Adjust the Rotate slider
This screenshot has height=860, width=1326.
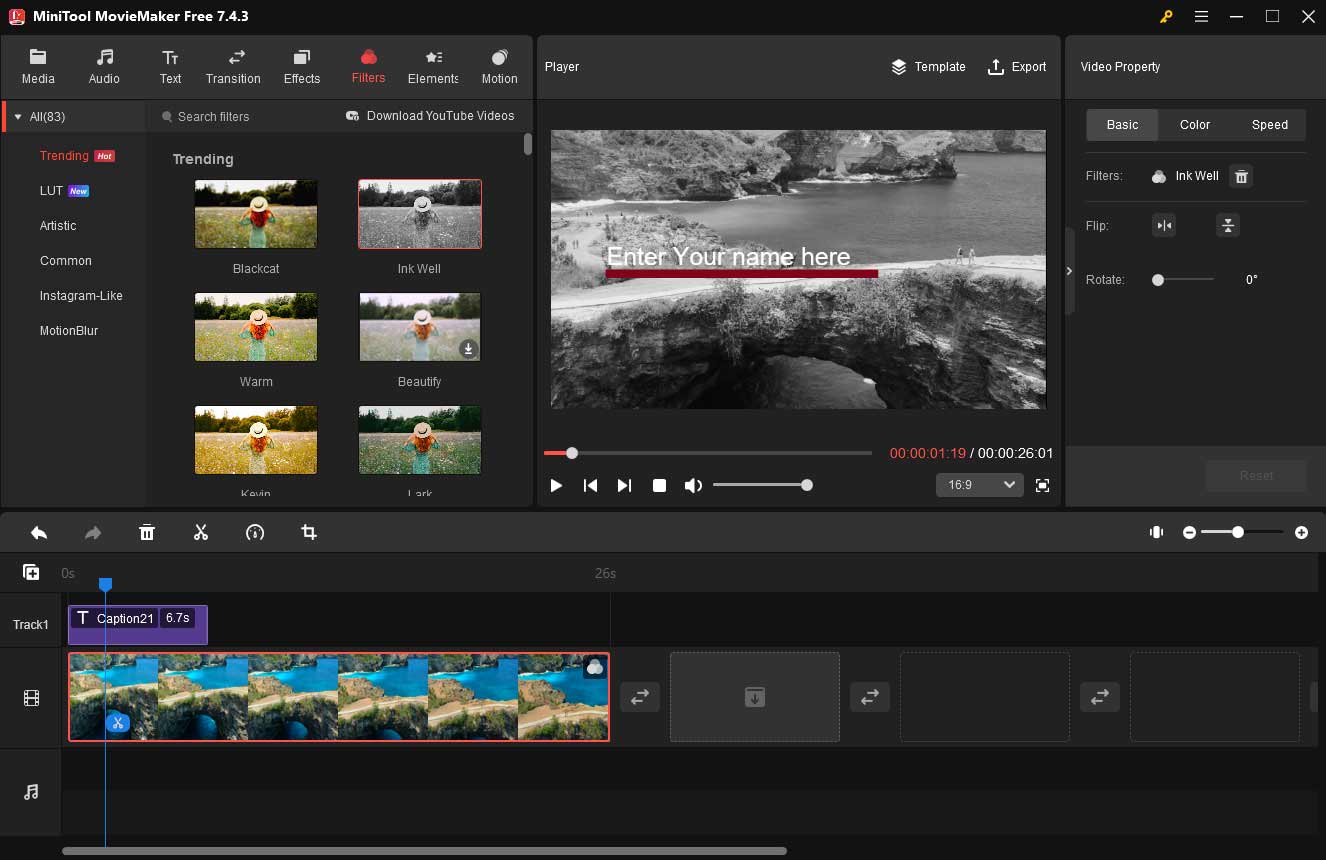[1183, 280]
